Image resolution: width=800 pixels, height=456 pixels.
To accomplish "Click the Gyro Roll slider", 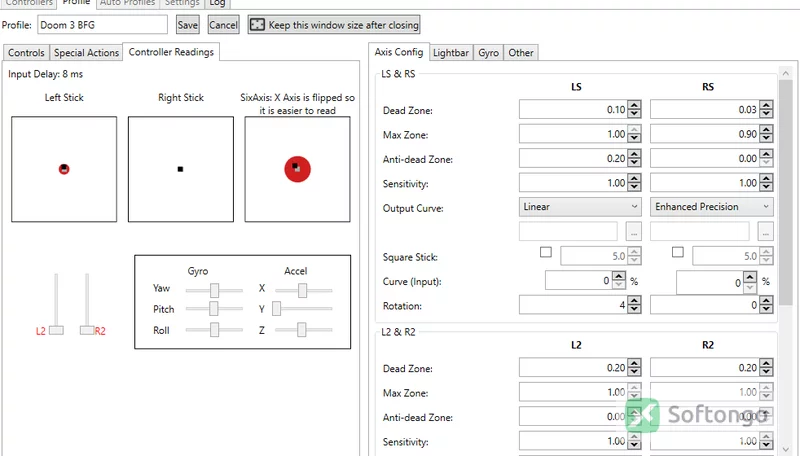I will coord(214,330).
